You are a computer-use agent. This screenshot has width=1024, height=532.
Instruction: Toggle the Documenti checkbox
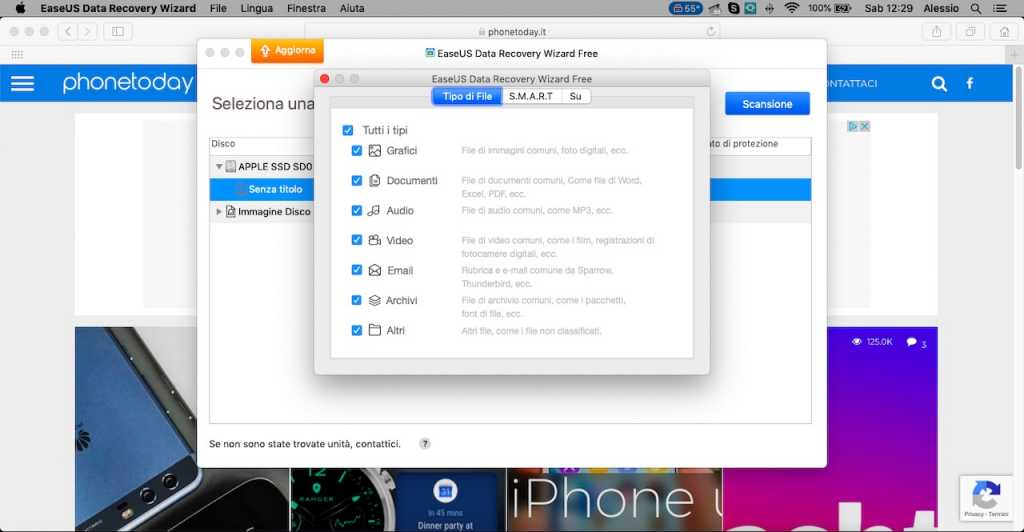click(x=357, y=181)
